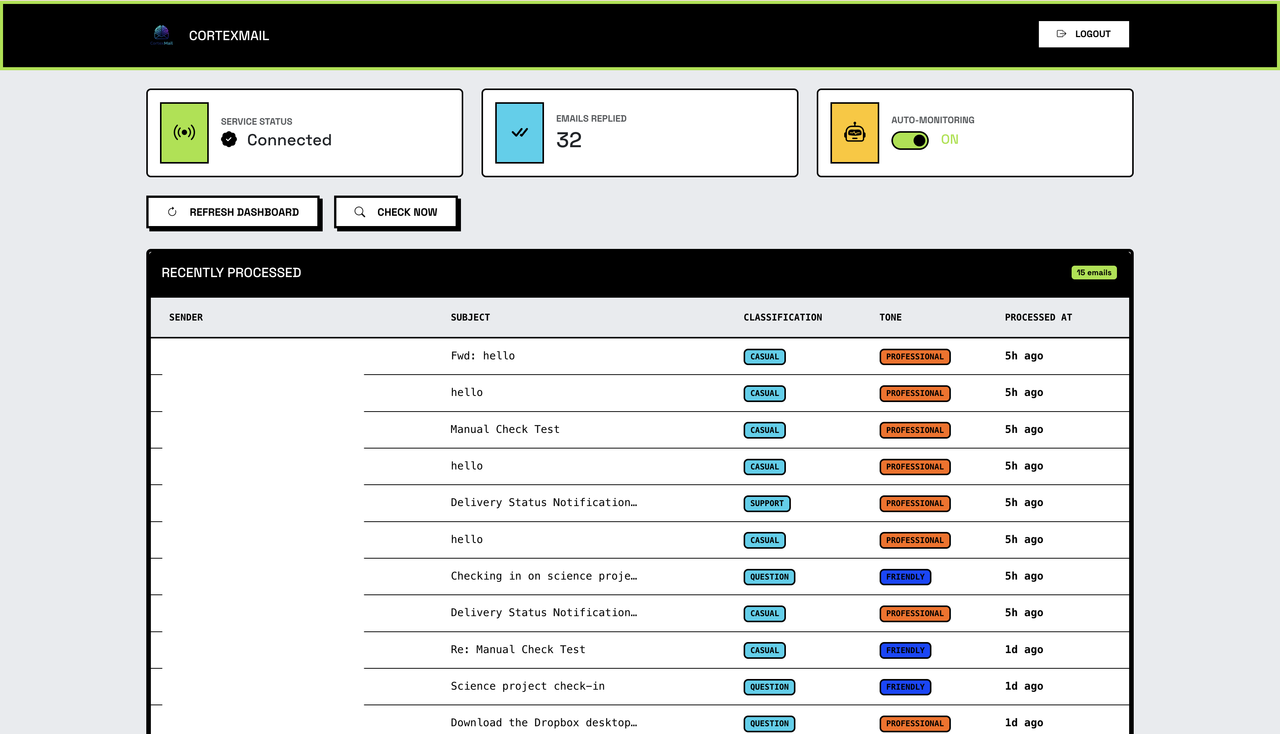Image resolution: width=1280 pixels, height=734 pixels.
Task: Click Friendly tag on 'Science project check-in' row
Action: (905, 687)
